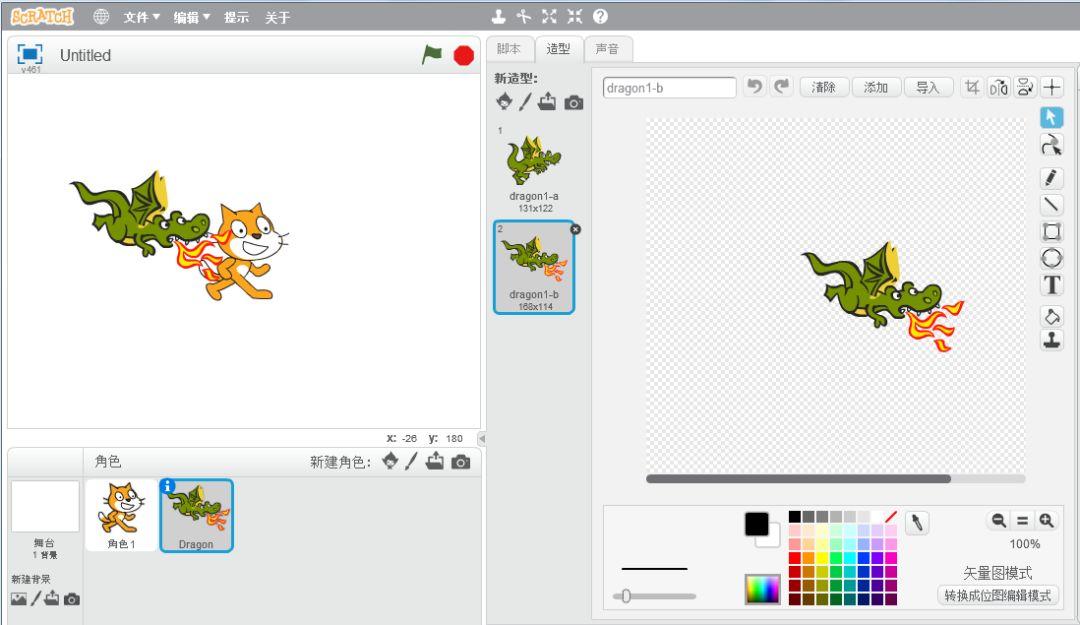Switch the stage to full screen mode
Screen dimensions: 1080x625
30,54
